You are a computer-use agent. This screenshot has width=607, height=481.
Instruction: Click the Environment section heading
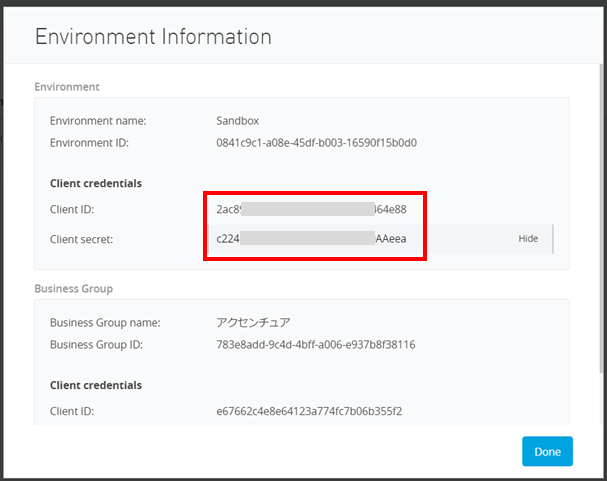coord(67,87)
